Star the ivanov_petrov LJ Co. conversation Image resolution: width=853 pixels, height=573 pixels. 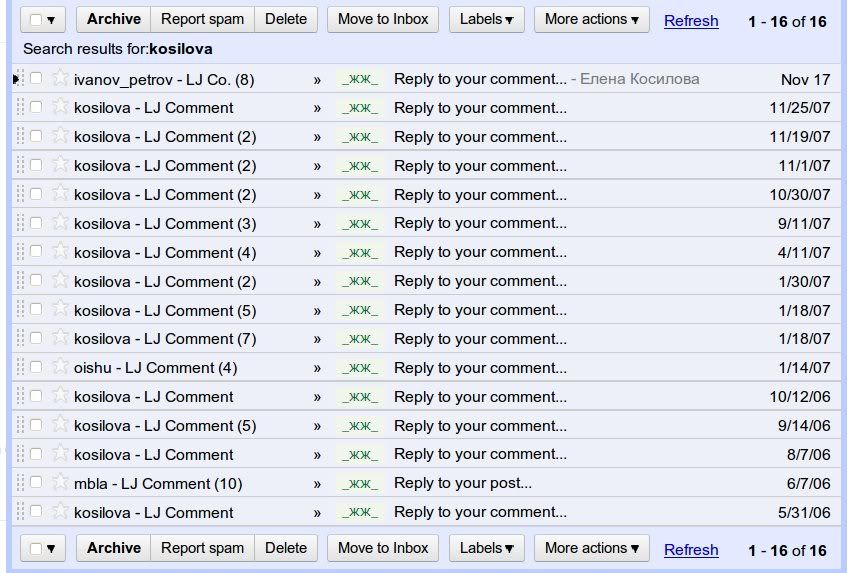point(60,78)
